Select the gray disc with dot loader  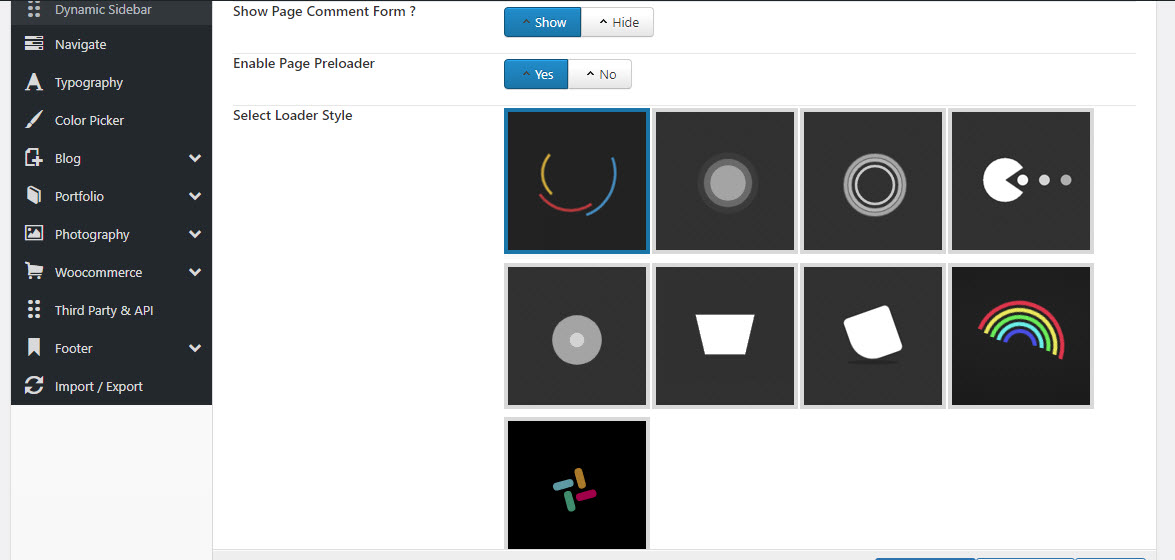[x=576, y=336]
